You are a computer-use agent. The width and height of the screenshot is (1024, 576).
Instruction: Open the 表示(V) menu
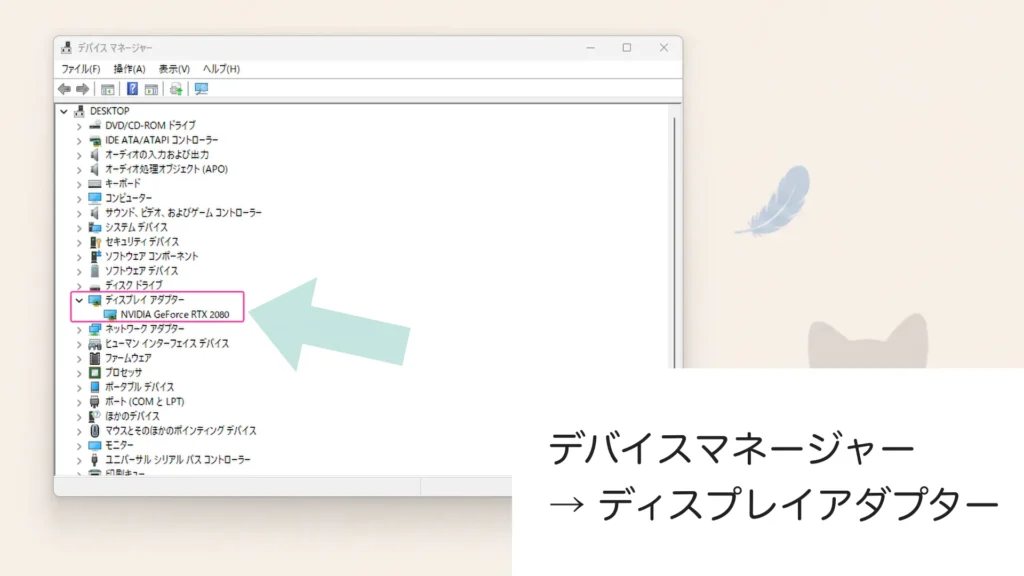pos(174,69)
